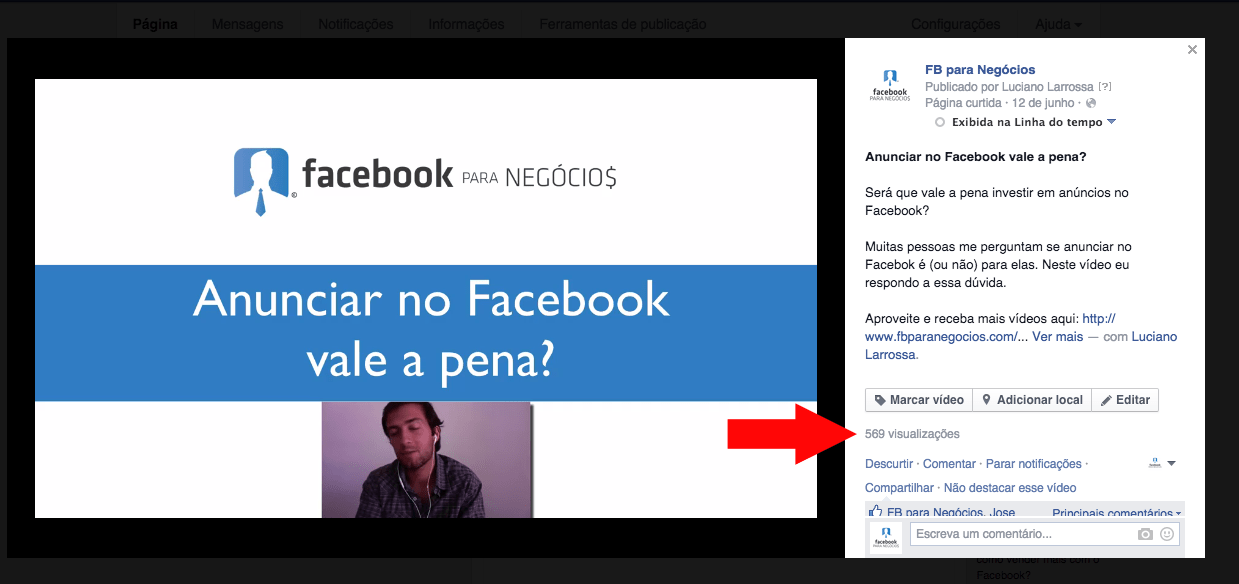Attach a photo with the camera icon

click(1145, 535)
